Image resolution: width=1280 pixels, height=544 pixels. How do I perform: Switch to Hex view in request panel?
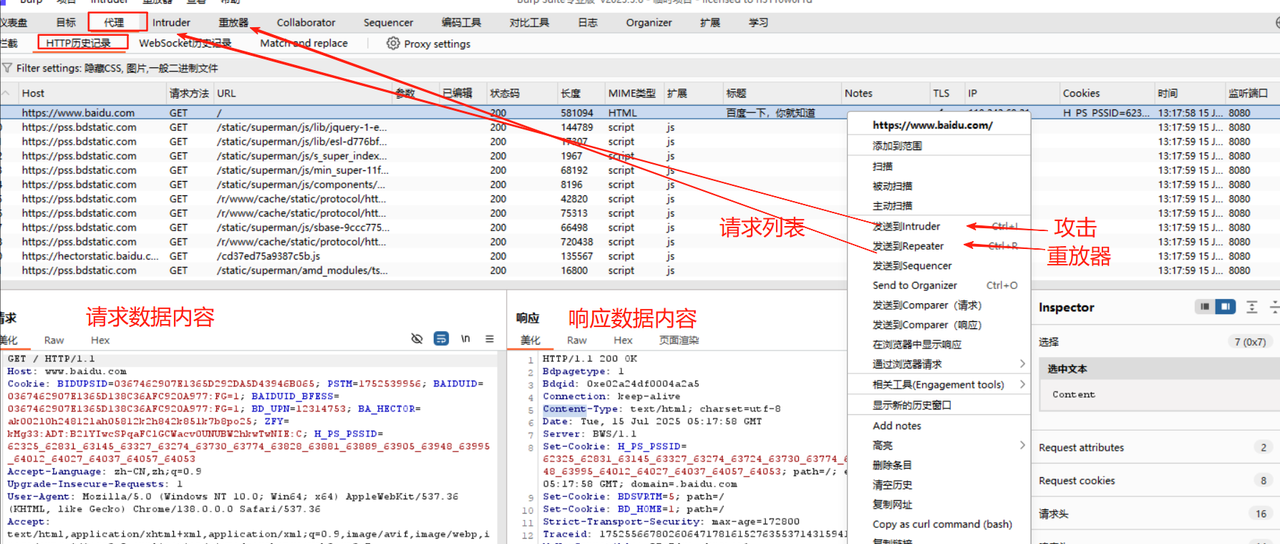(x=100, y=340)
